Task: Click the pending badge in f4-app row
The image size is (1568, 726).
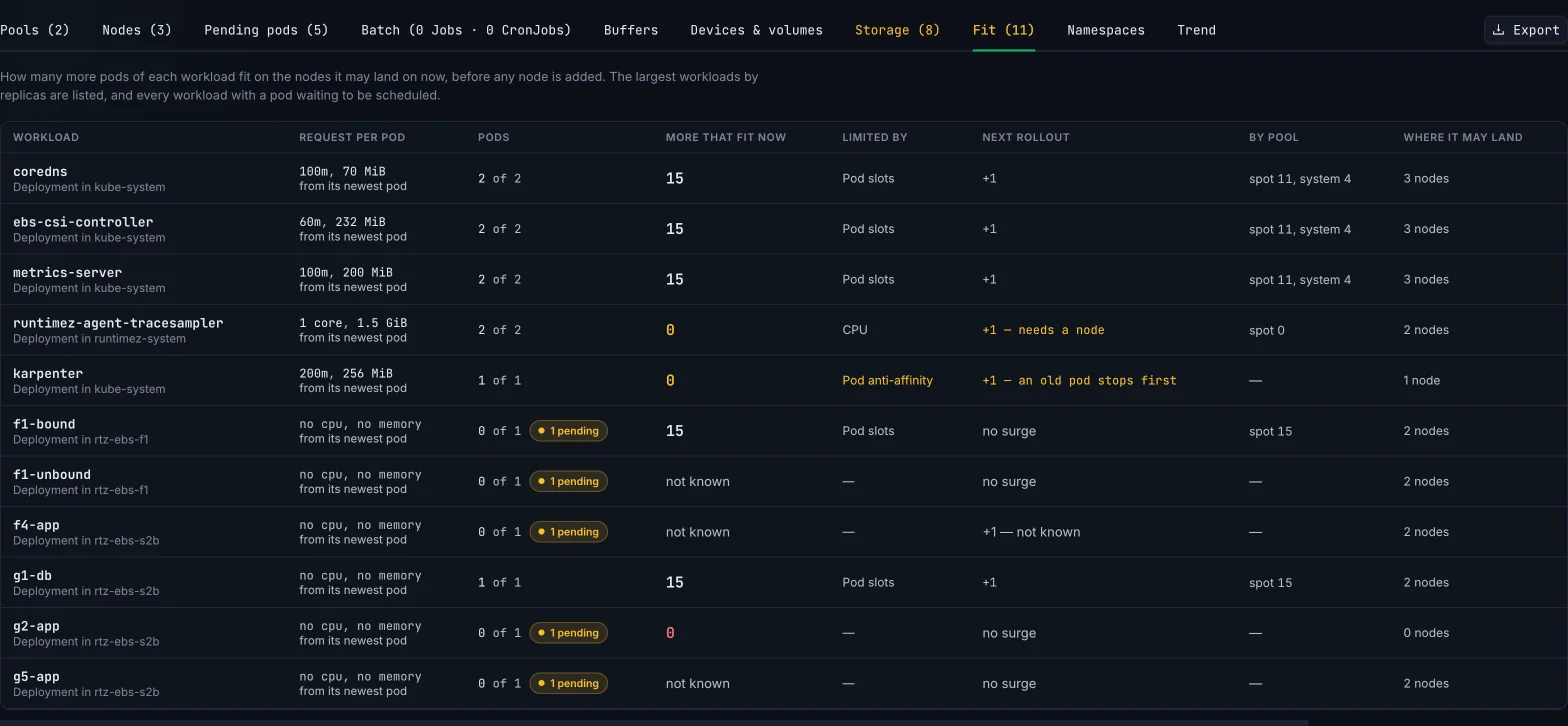Action: click(x=568, y=532)
